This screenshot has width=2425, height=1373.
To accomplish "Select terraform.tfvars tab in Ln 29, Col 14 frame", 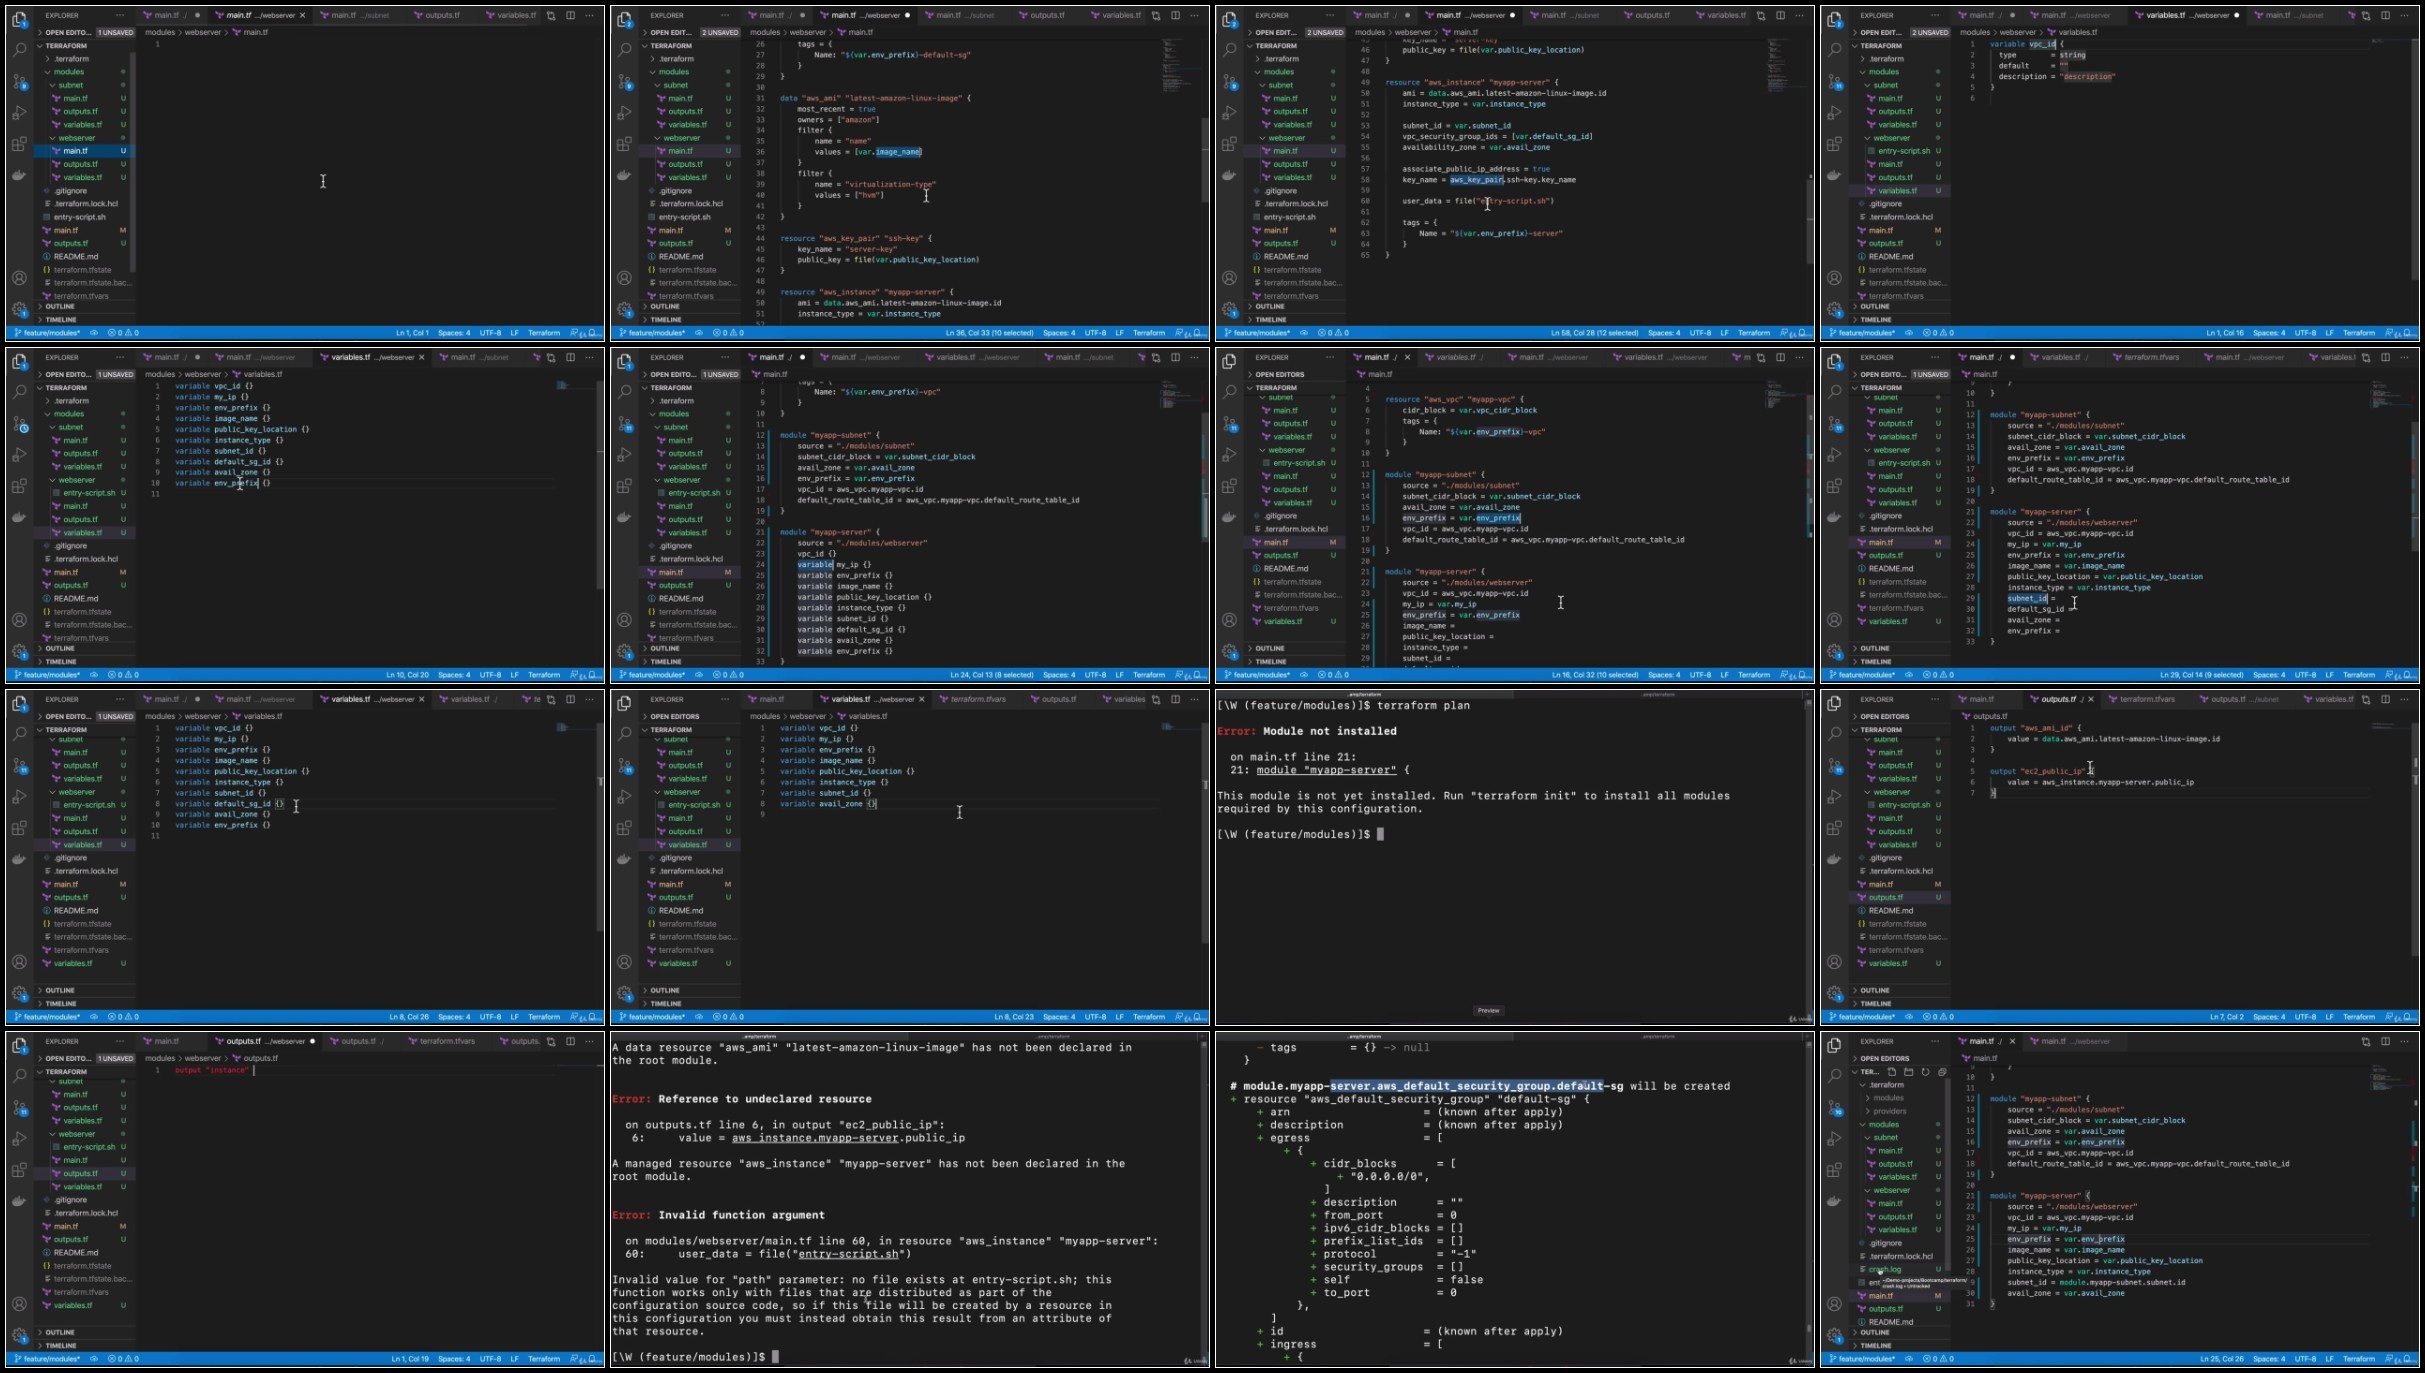I will click(x=2152, y=357).
